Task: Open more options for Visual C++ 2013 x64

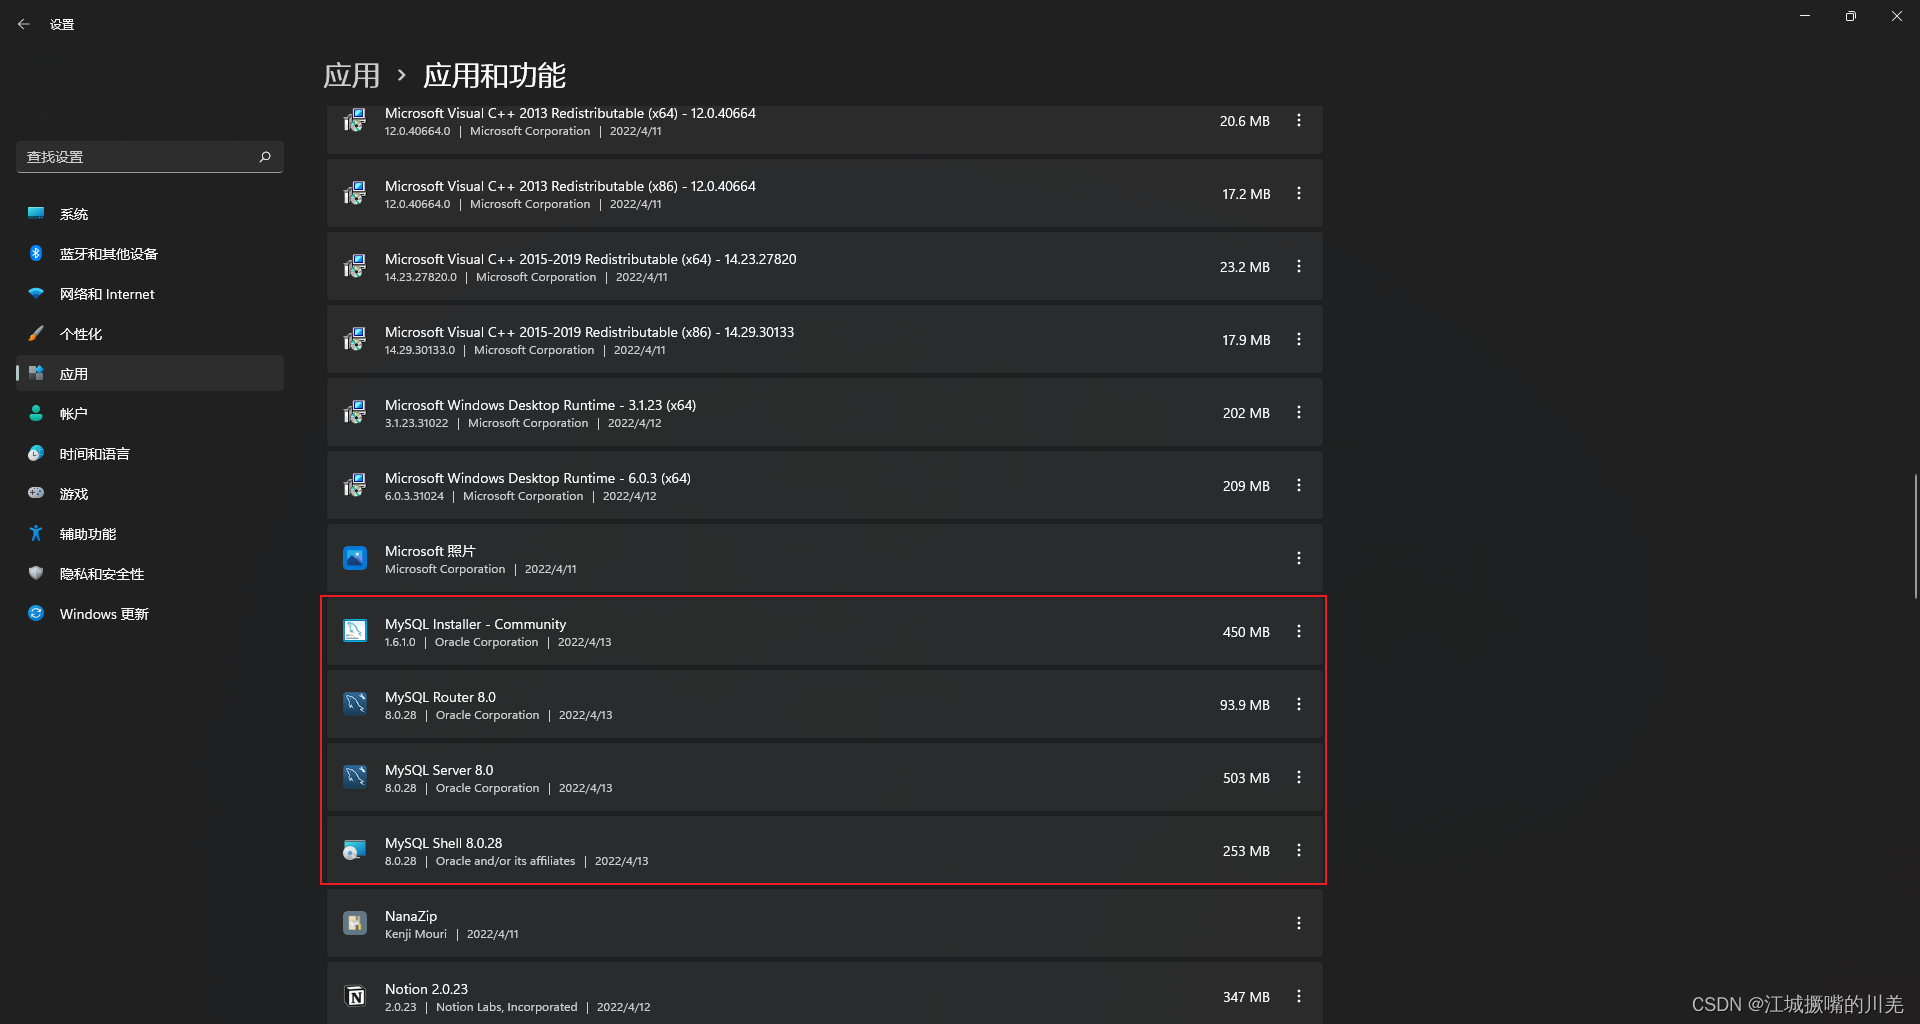Action: pyautogui.click(x=1299, y=121)
